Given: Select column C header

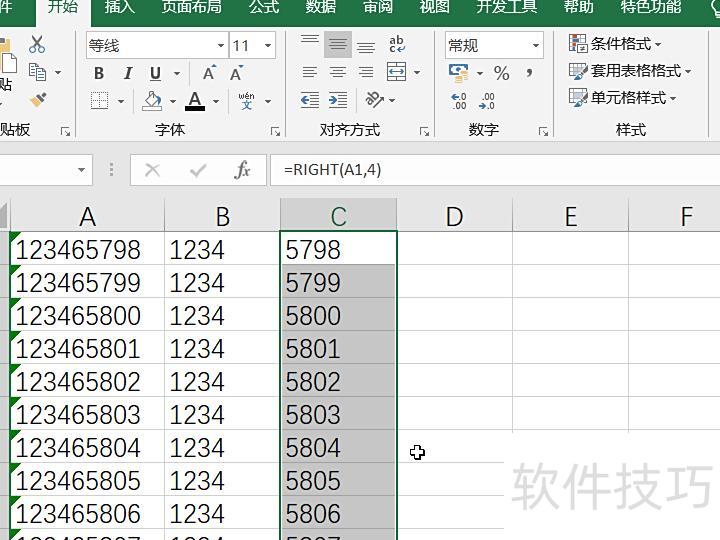Looking at the screenshot, I should point(338,216).
